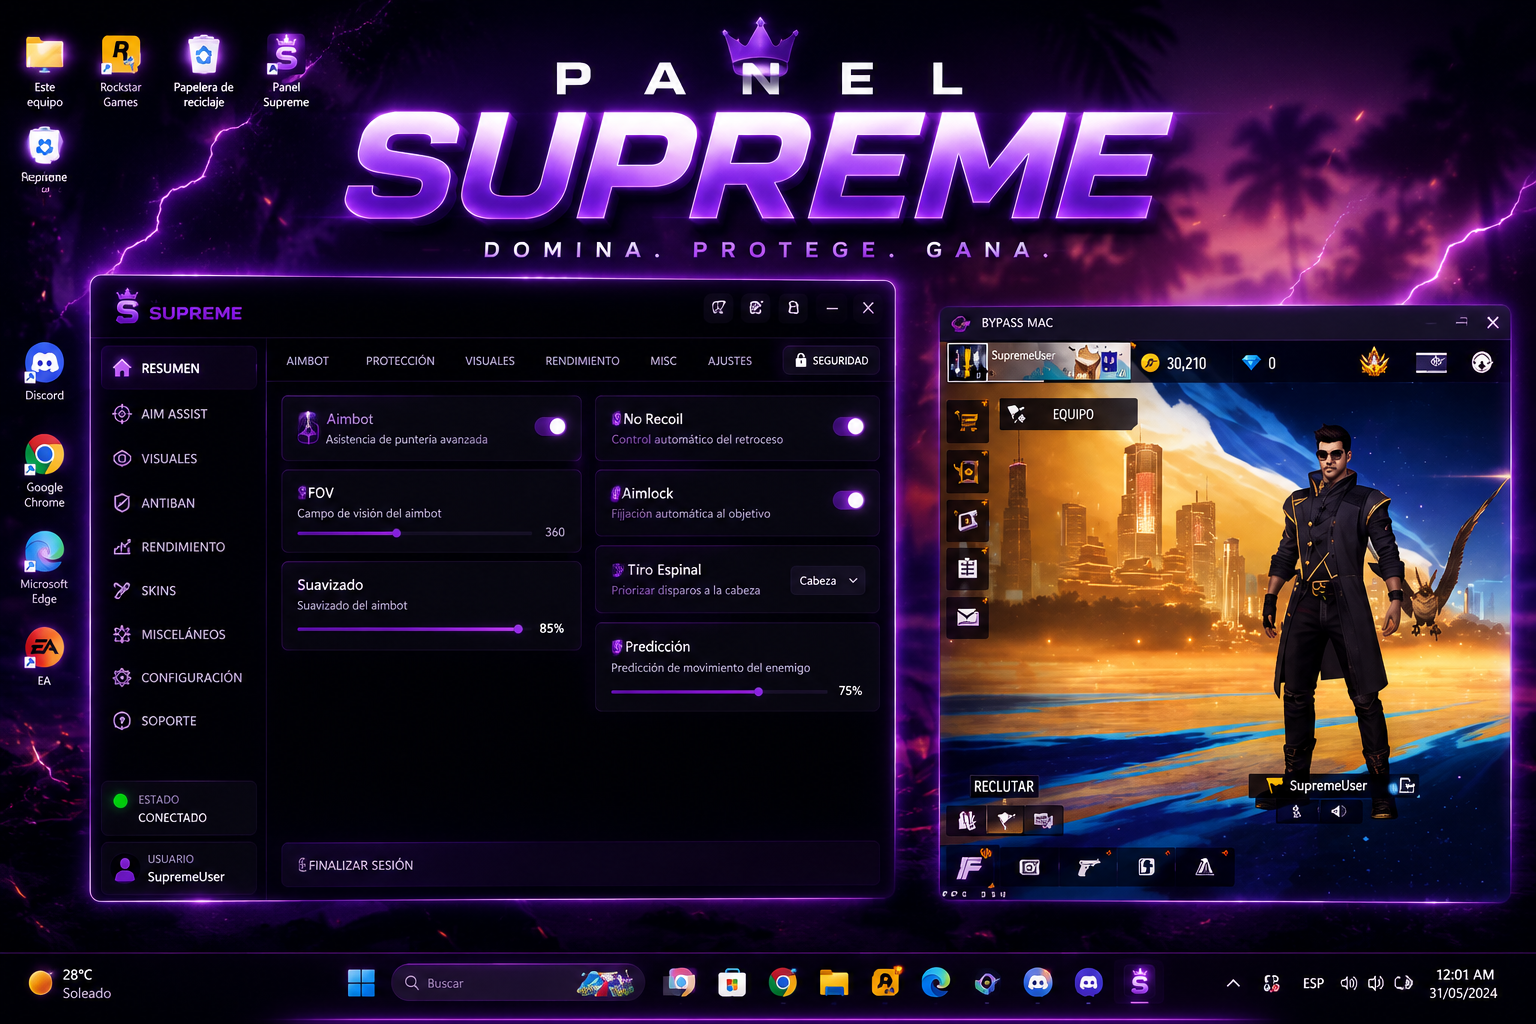Open the AJUSTES tab

(730, 361)
